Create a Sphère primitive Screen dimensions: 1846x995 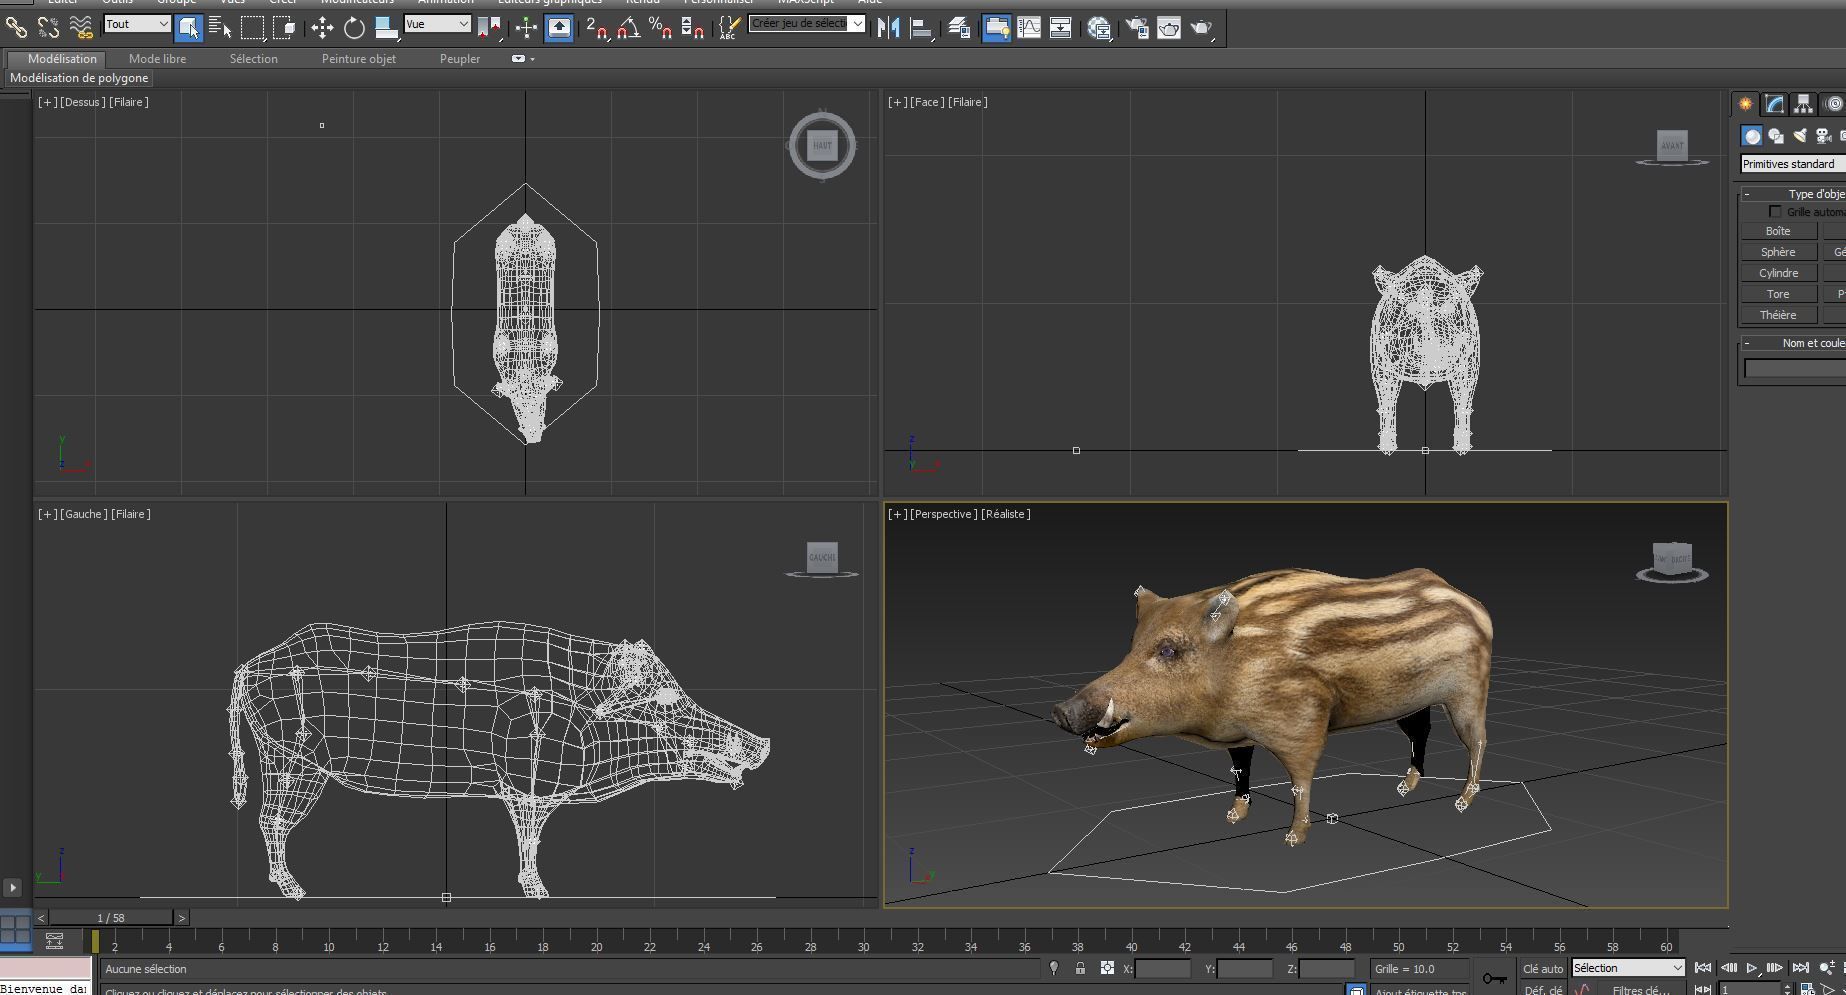point(1778,252)
